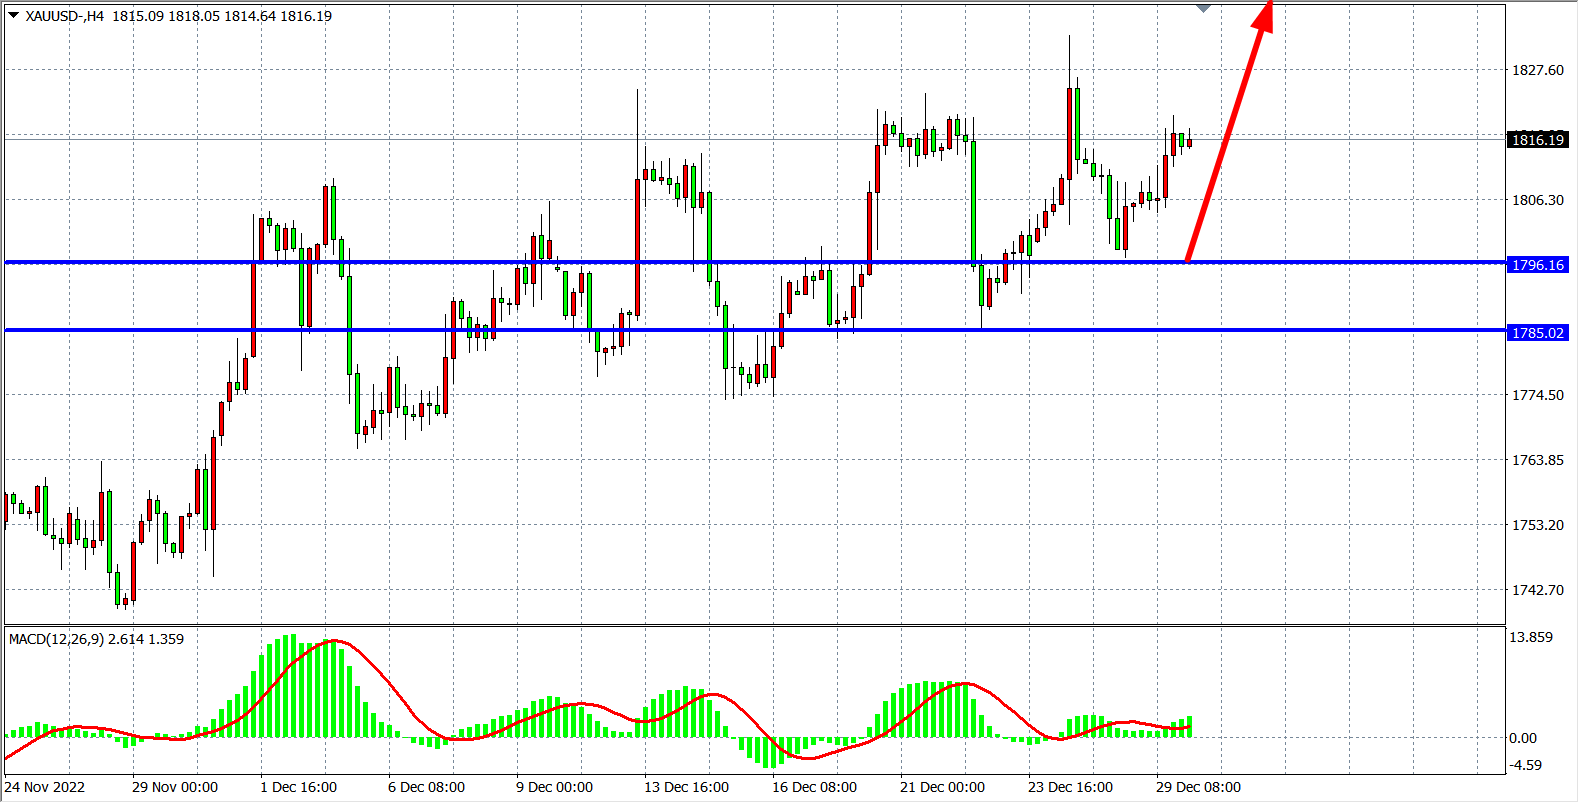Click the 1827.60 price scale value
Image resolution: width=1579 pixels, height=803 pixels.
pyautogui.click(x=1537, y=70)
